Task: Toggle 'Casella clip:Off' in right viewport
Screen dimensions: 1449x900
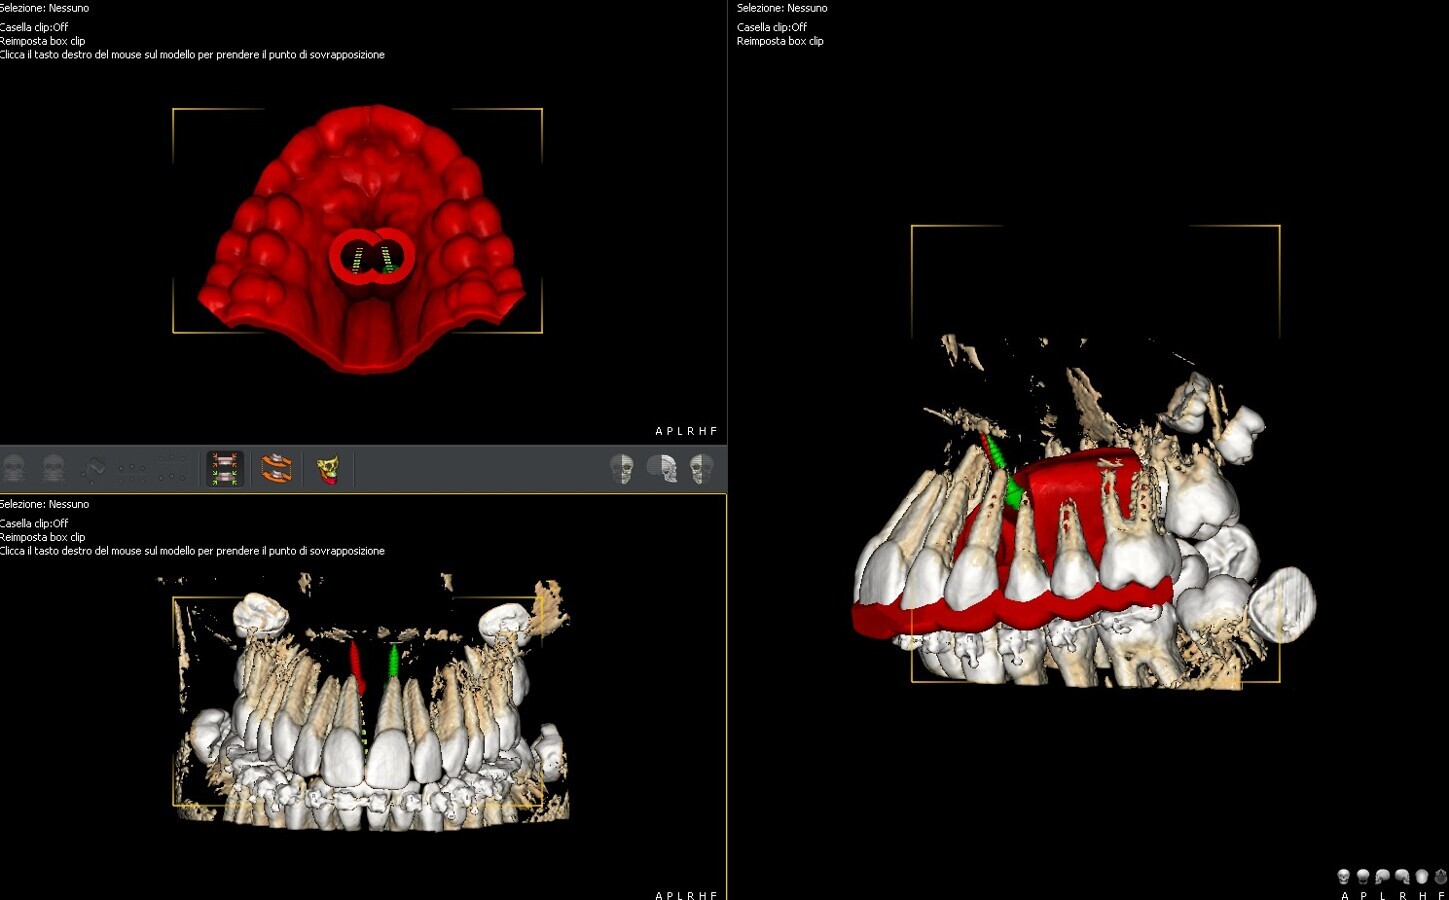Action: pyautogui.click(x=771, y=27)
